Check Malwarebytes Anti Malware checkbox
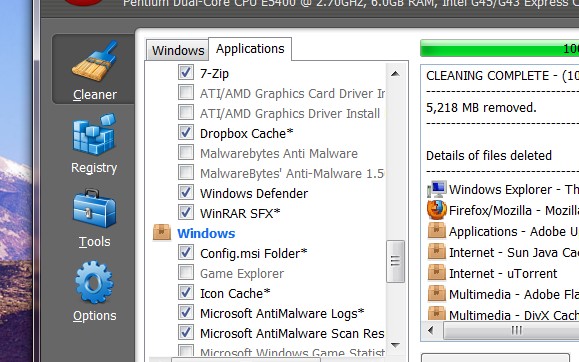579x362 pixels. pos(186,152)
